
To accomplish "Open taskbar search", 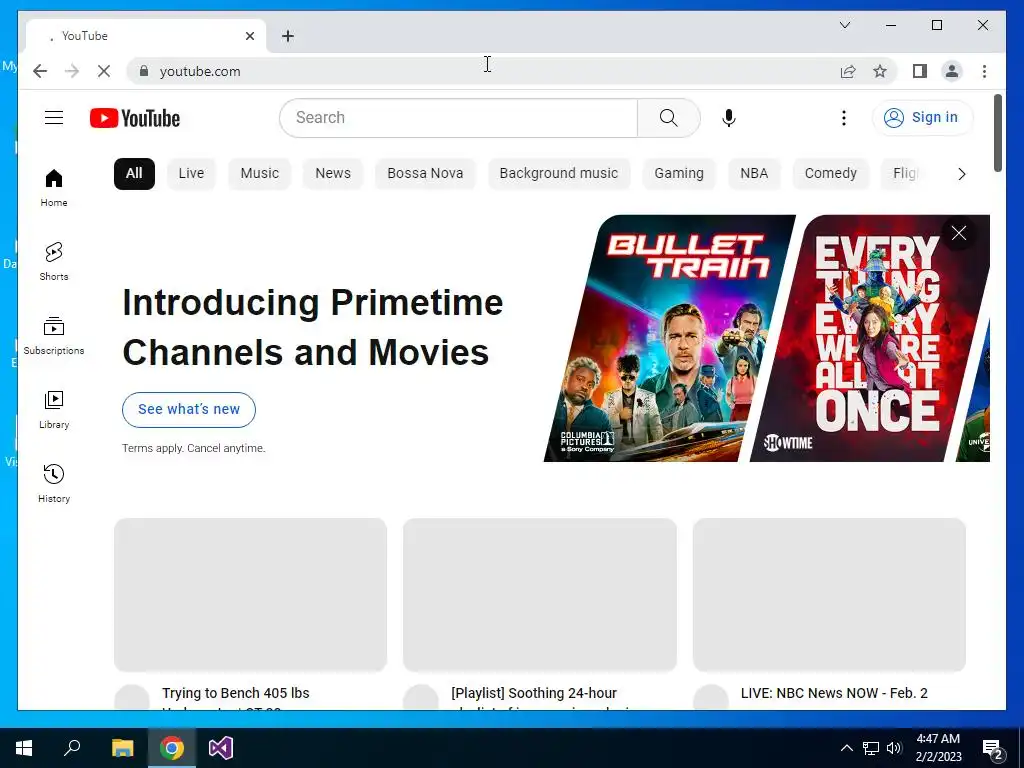I will click(x=72, y=748).
